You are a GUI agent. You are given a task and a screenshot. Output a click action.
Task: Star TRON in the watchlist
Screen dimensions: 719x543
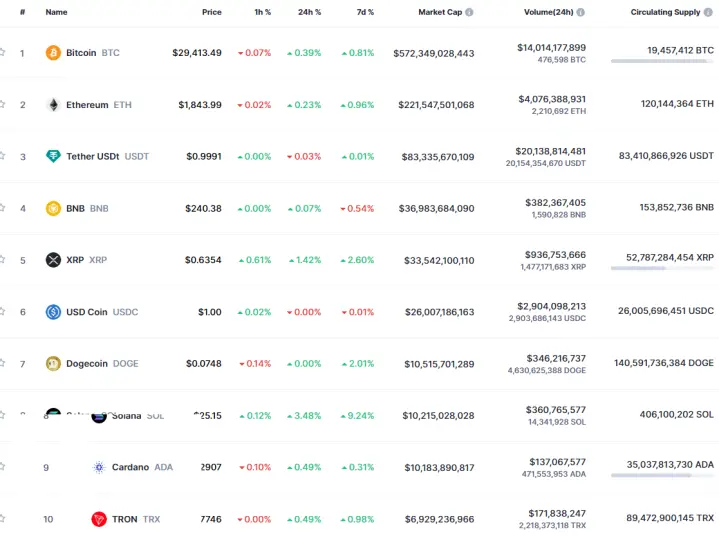(x=2, y=519)
